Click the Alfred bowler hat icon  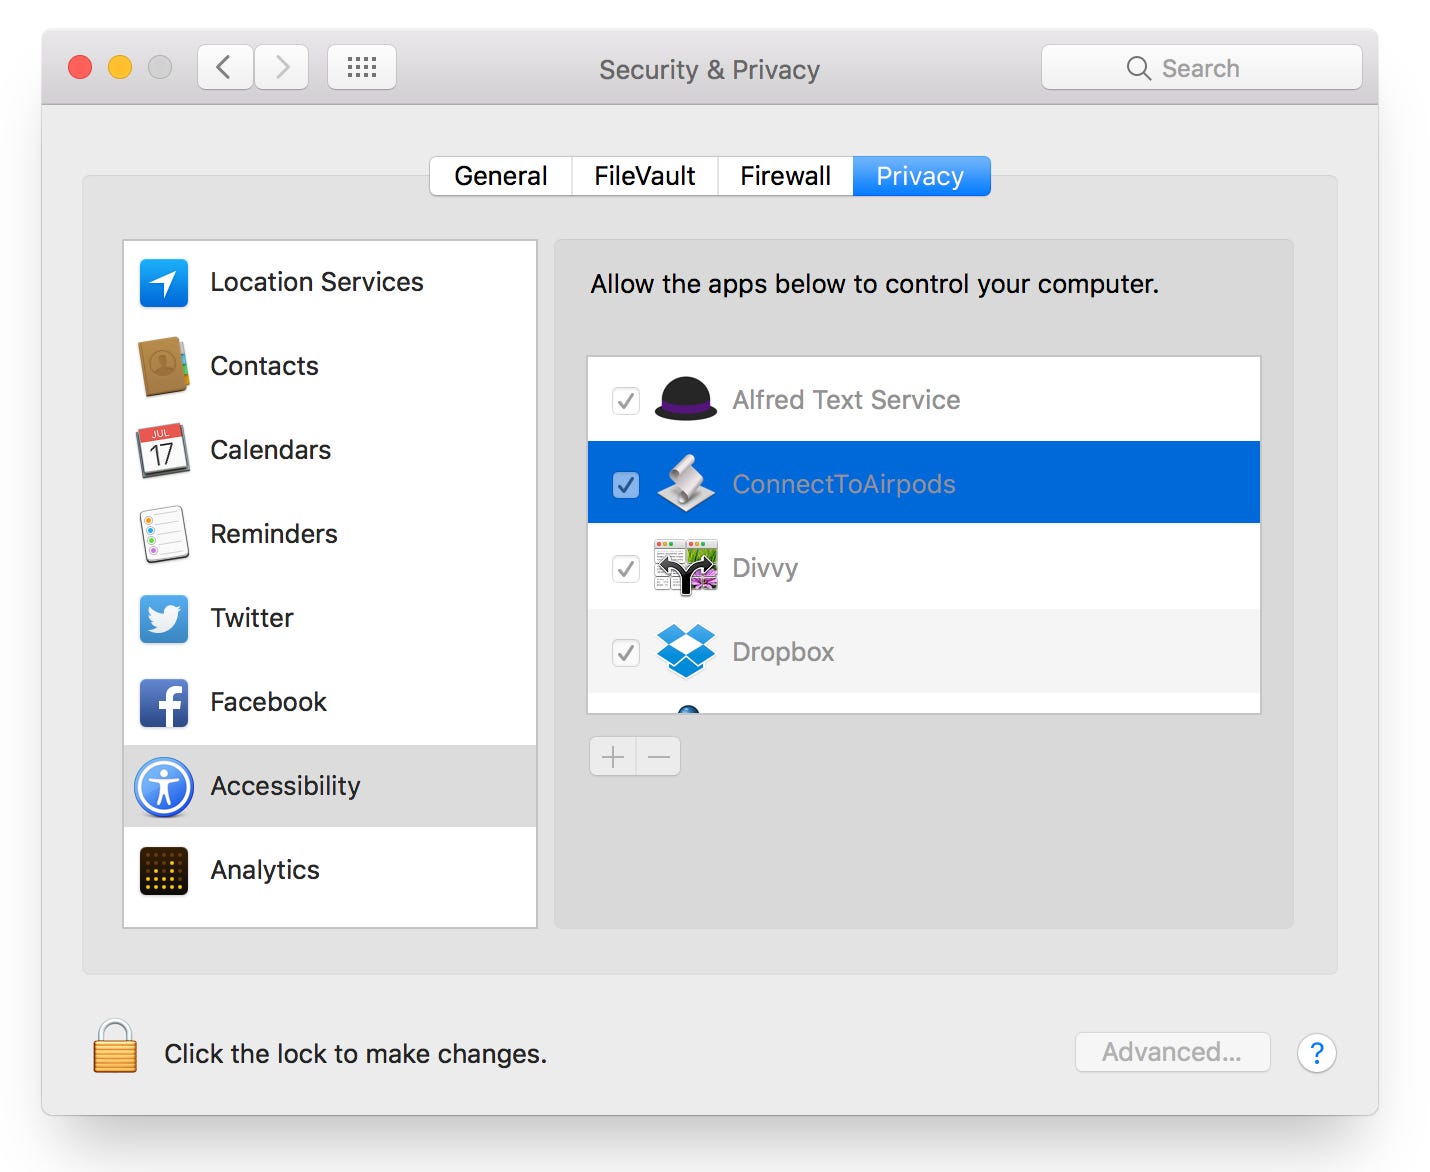pyautogui.click(x=686, y=399)
